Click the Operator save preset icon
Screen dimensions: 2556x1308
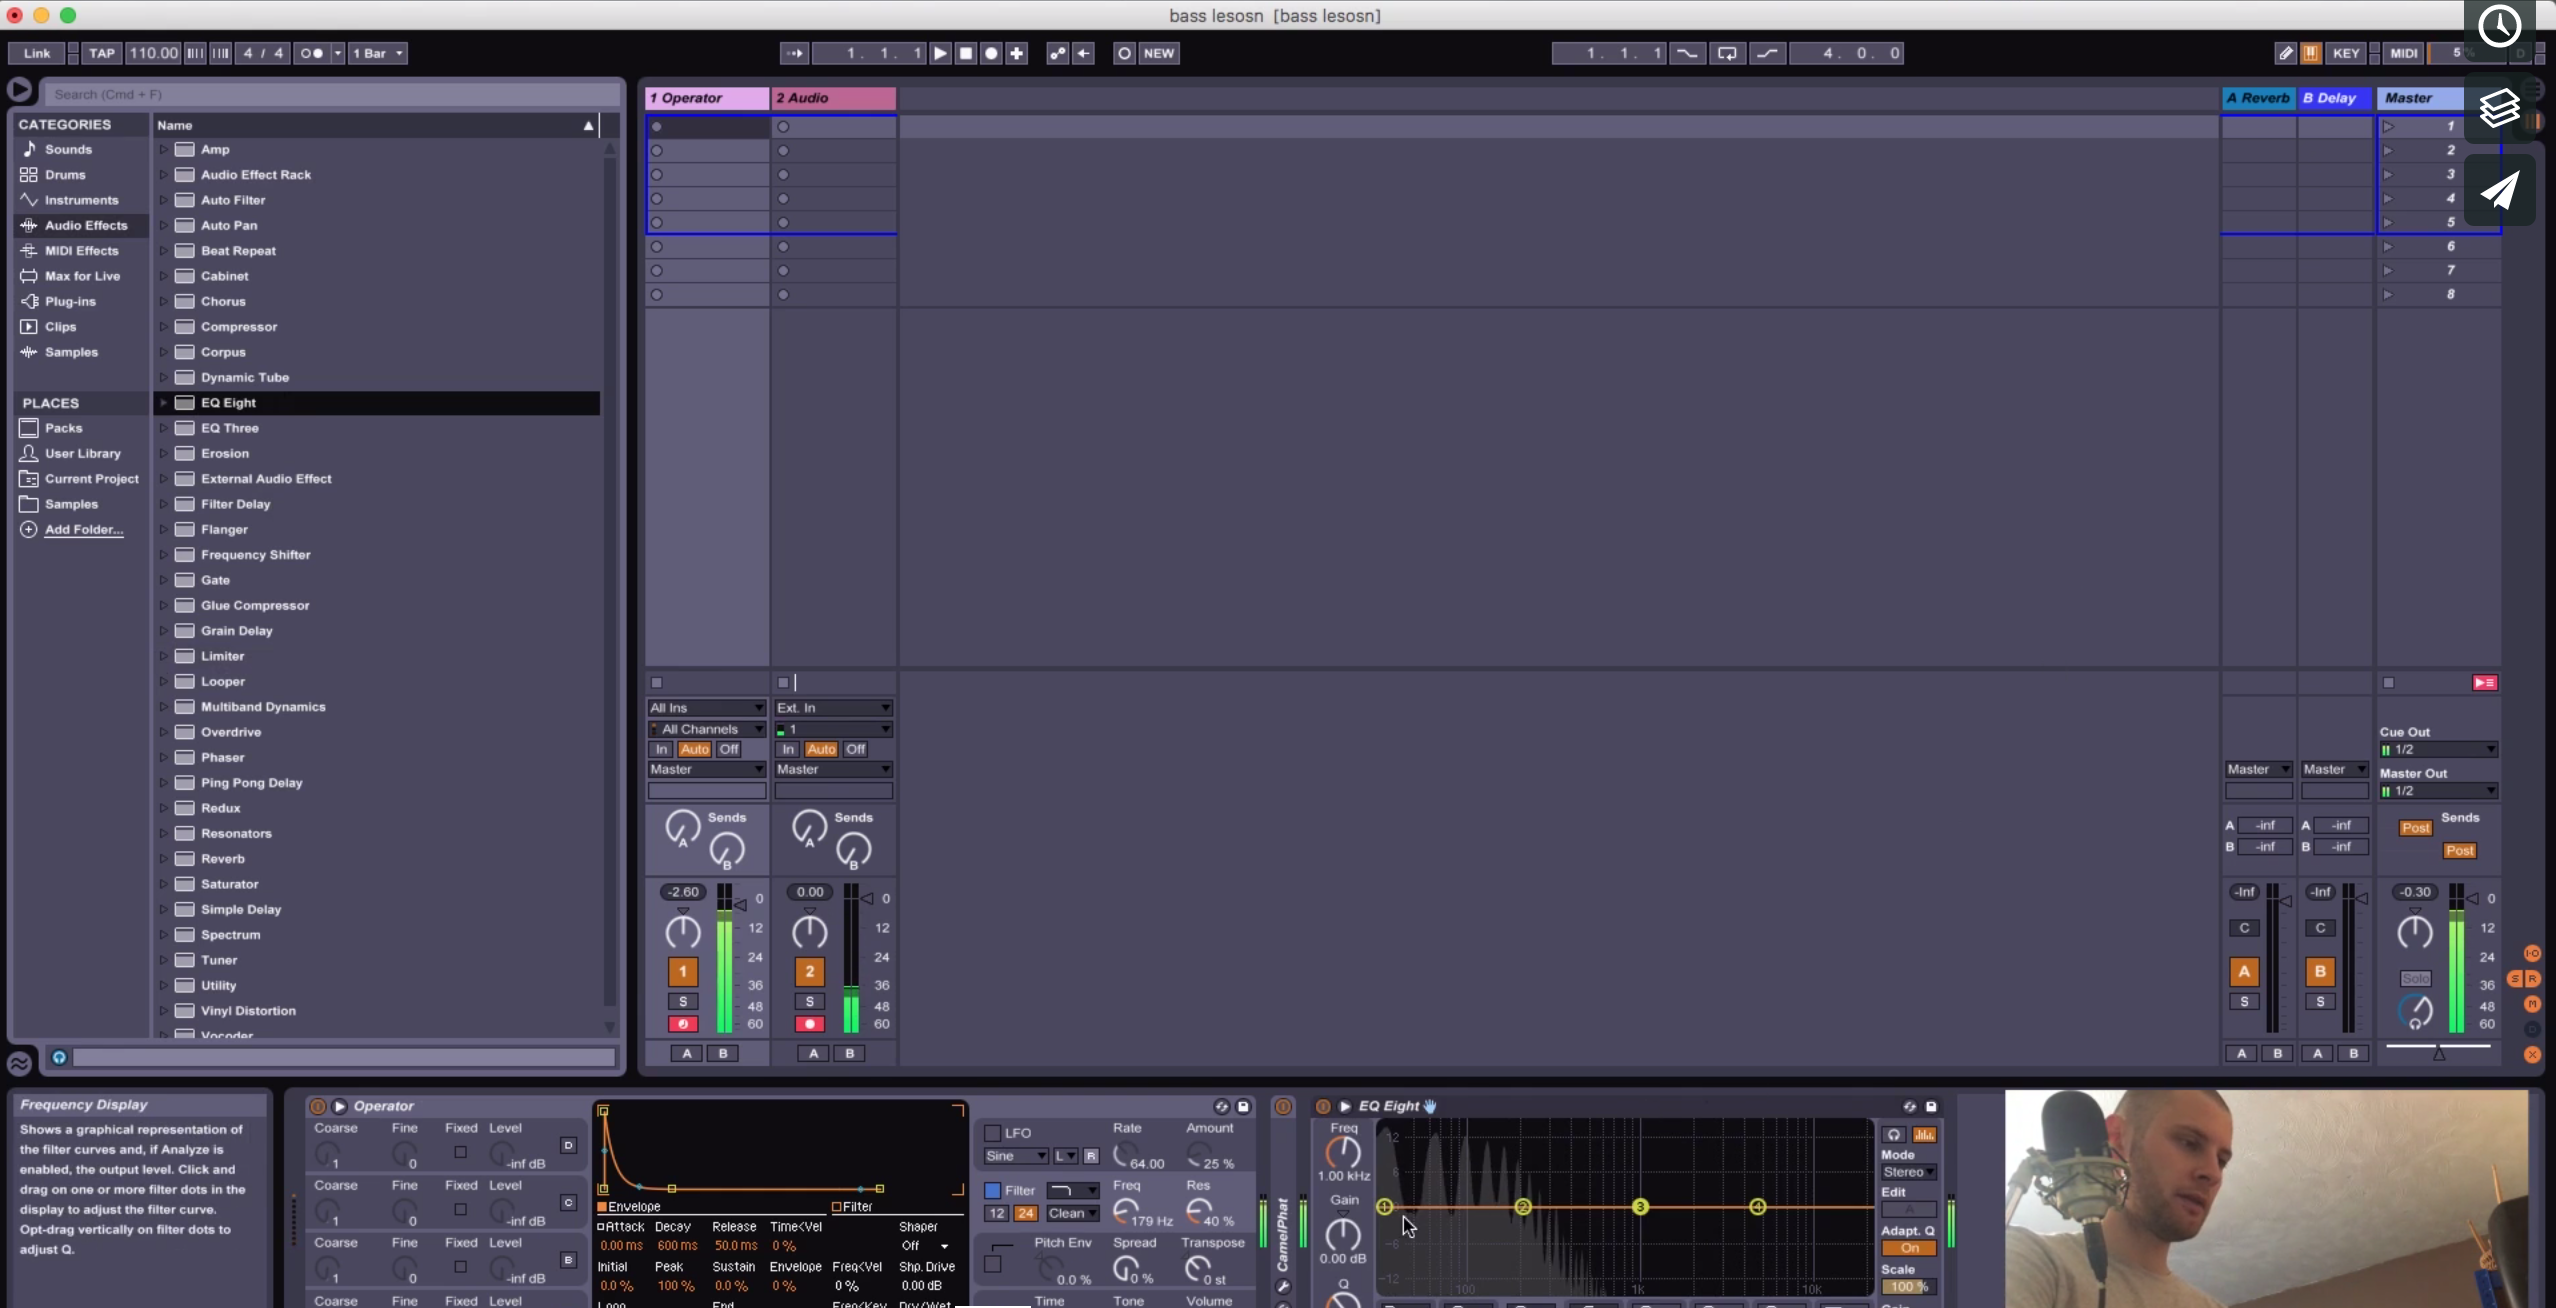pyautogui.click(x=1243, y=1106)
